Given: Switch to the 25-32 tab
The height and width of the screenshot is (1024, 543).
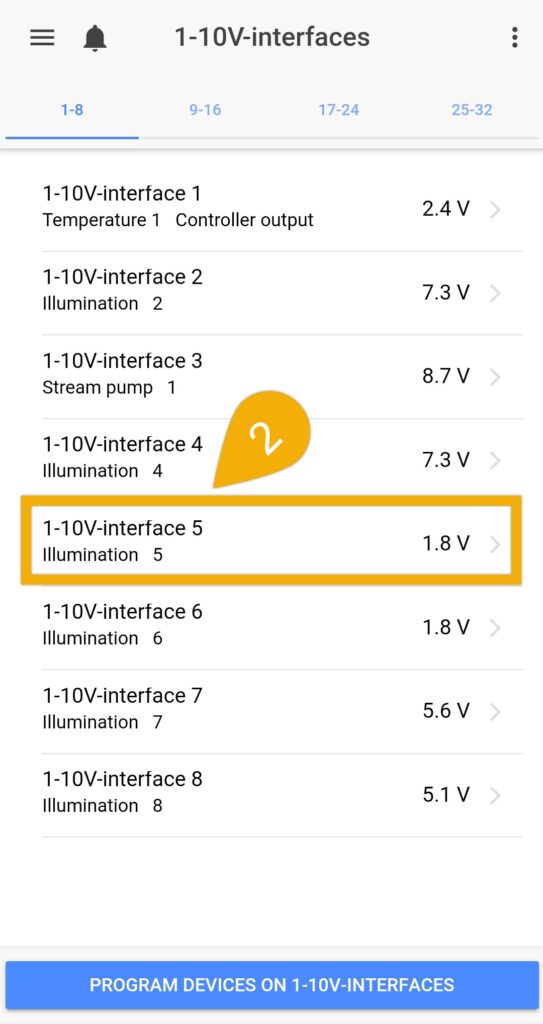Looking at the screenshot, I should click(472, 110).
